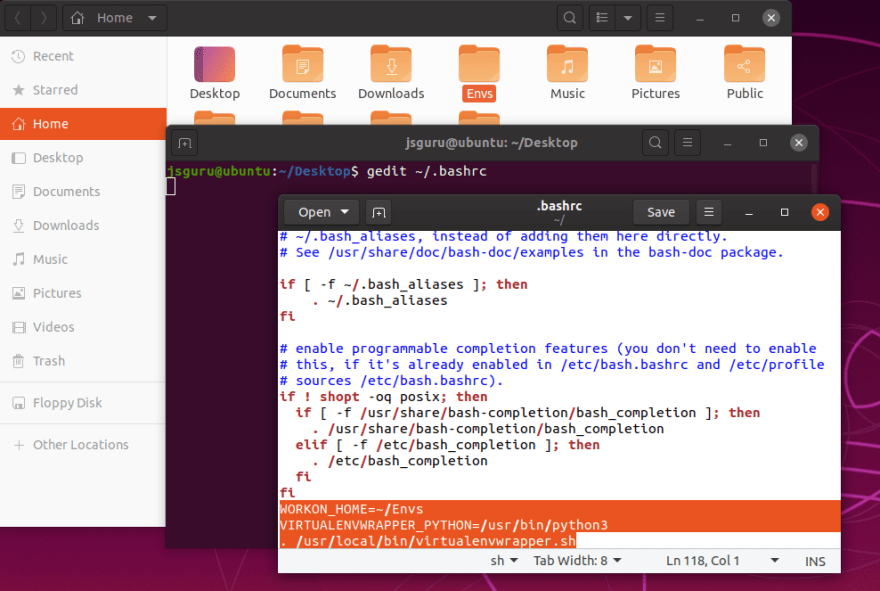Screen dimensions: 880x591
Task: Click the WORKON_HOME=~/Envs line
Action: [x=351, y=509]
